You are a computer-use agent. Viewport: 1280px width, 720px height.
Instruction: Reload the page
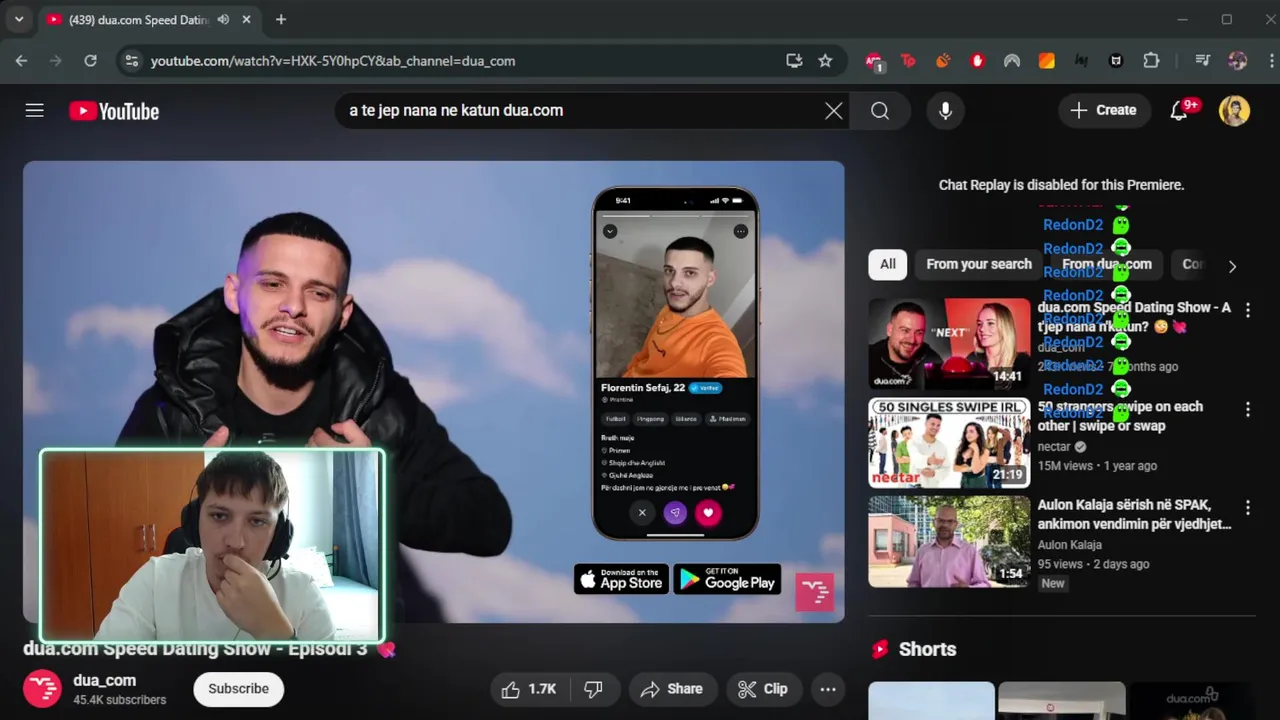[90, 61]
